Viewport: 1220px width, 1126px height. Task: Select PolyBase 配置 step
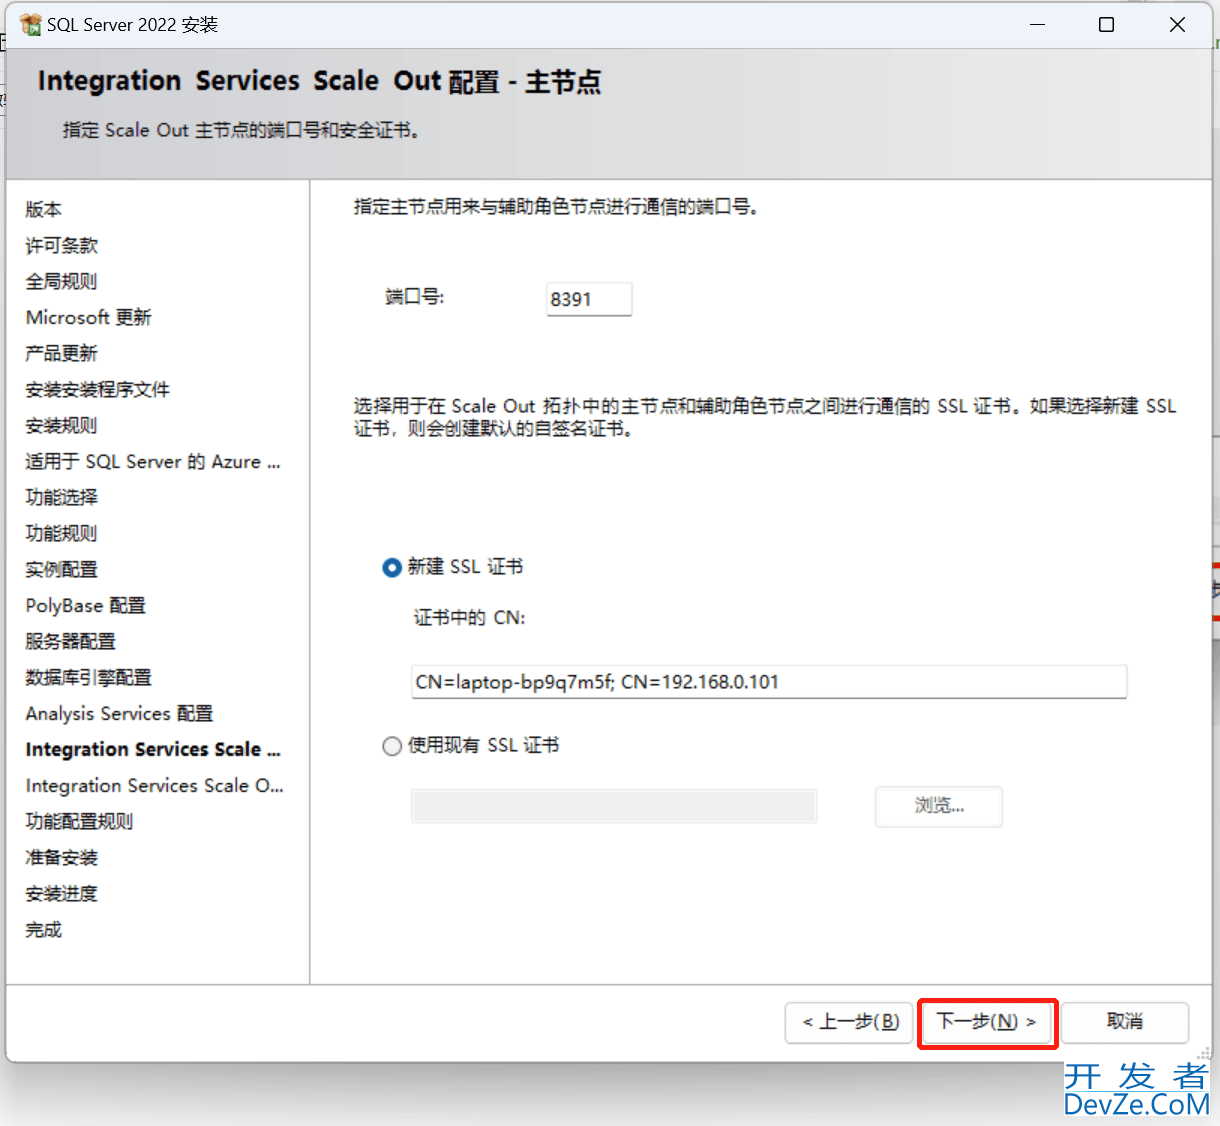click(86, 605)
